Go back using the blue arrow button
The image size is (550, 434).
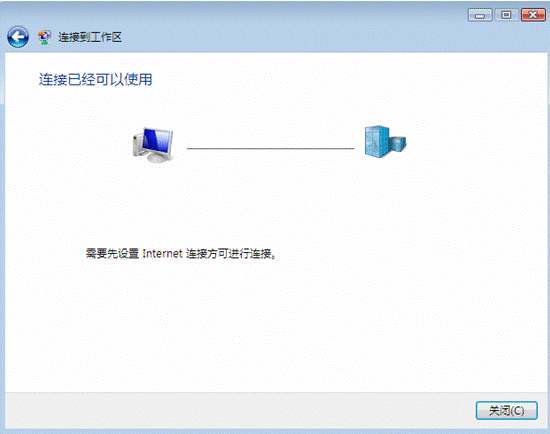coord(18,37)
